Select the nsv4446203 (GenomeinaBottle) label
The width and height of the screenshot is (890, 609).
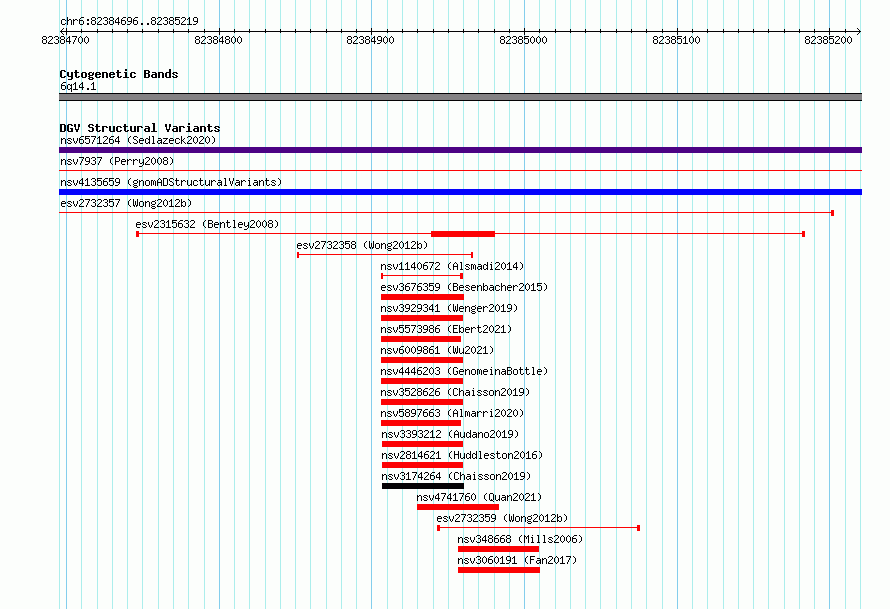pos(464,371)
